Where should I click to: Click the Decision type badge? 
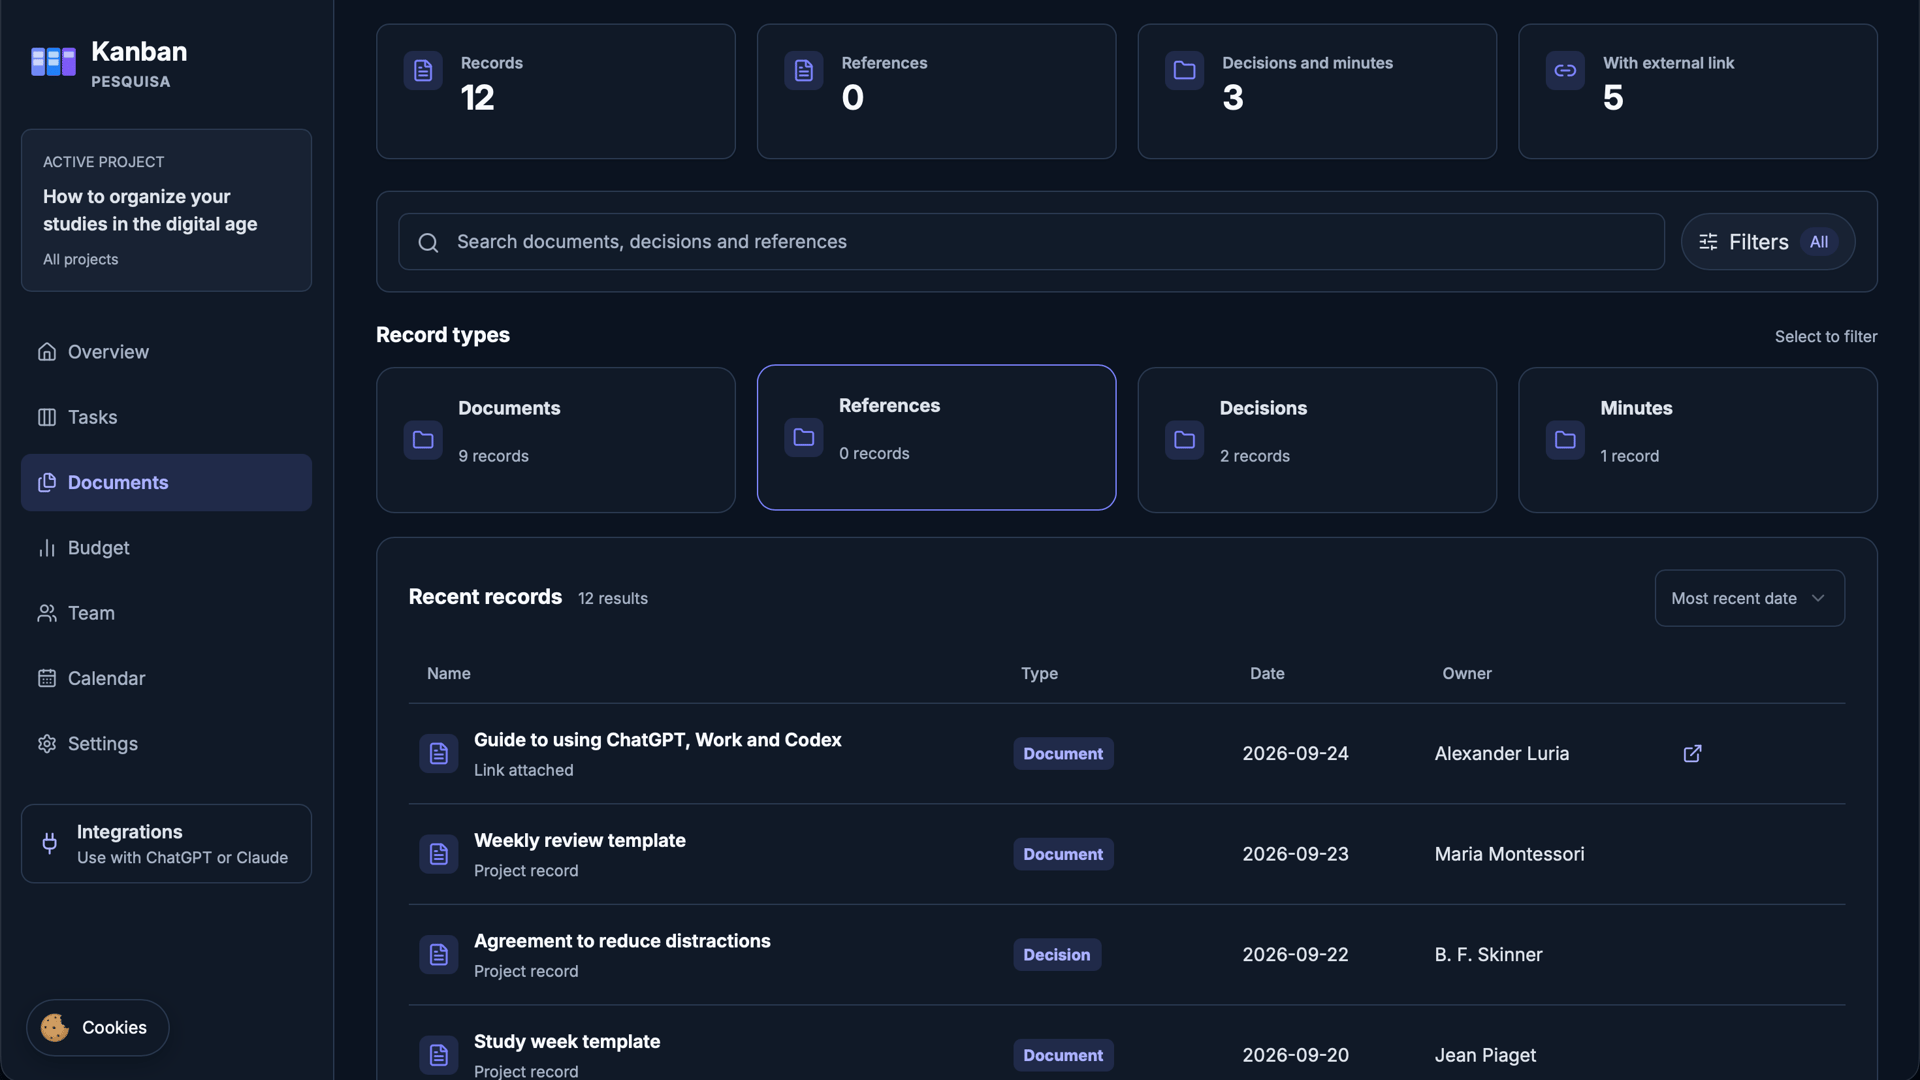(x=1056, y=955)
